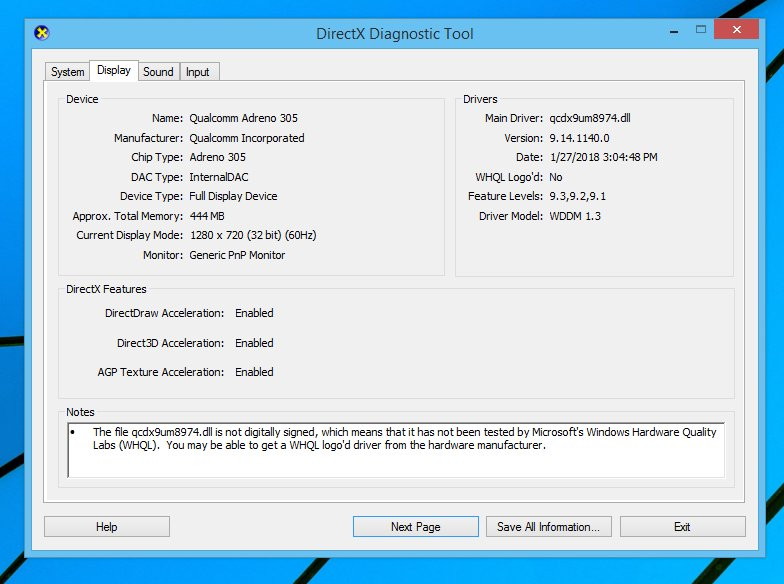Open the Sound tab
The width and height of the screenshot is (784, 584).
point(158,72)
